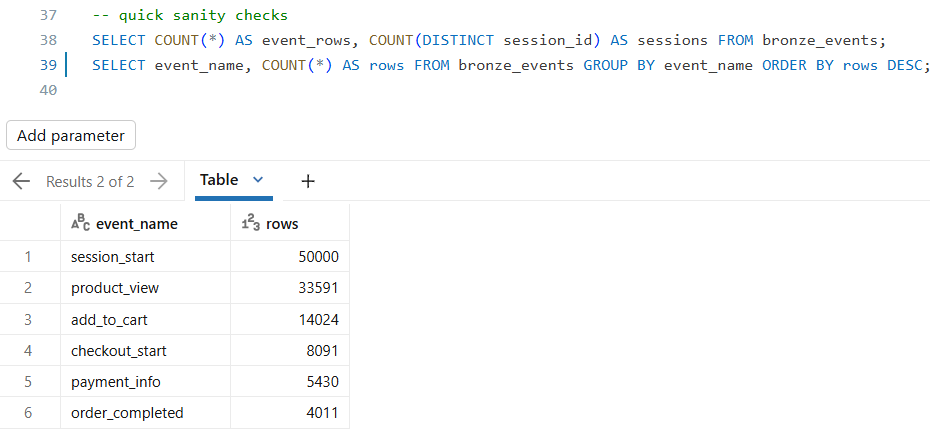Click the 50000 rows value
The height and width of the screenshot is (432, 930).
[x=319, y=256]
